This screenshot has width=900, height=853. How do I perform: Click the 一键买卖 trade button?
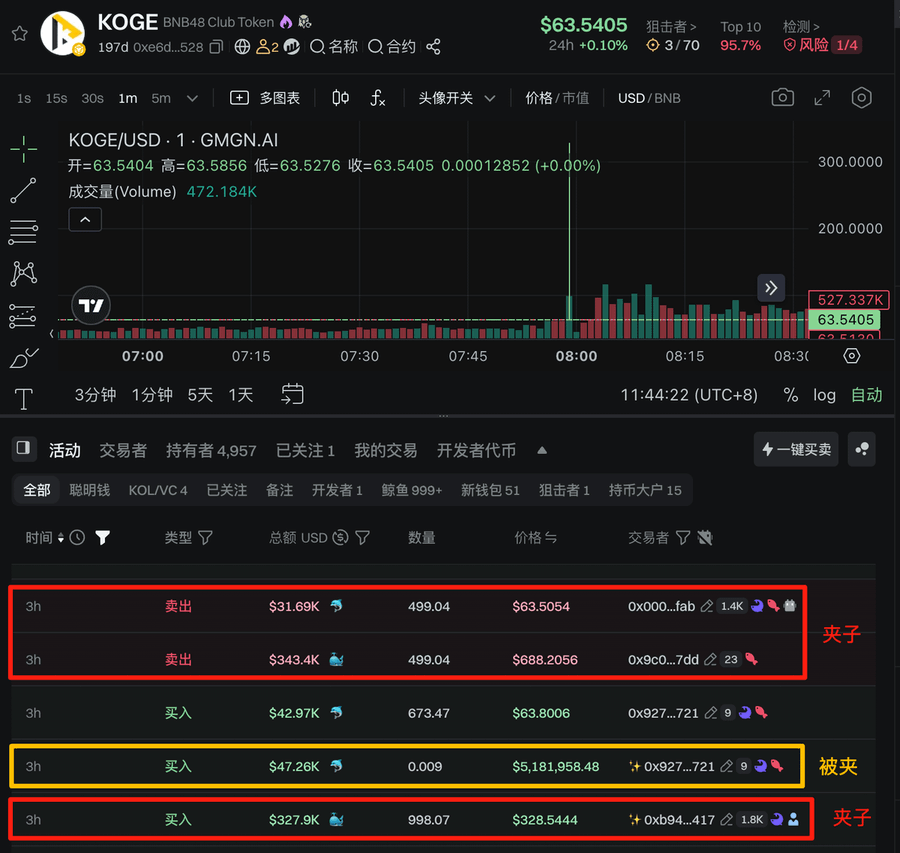pyautogui.click(x=796, y=450)
